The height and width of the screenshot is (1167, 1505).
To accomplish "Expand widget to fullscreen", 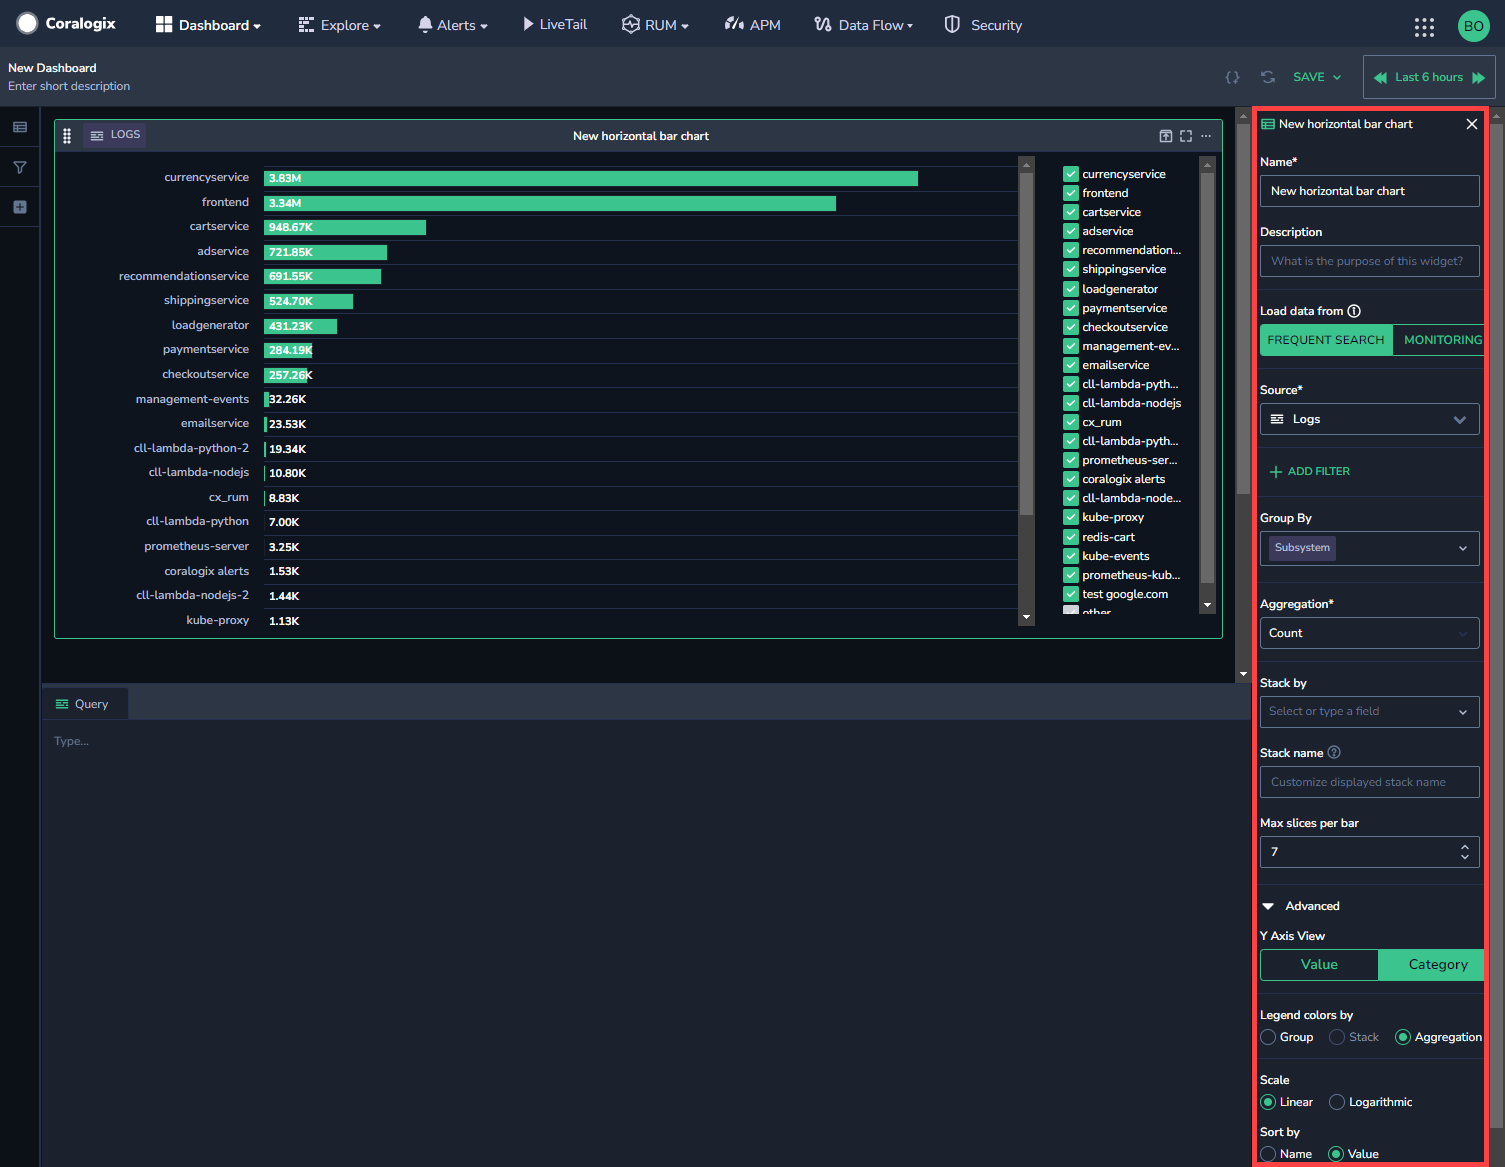I will coord(1186,136).
